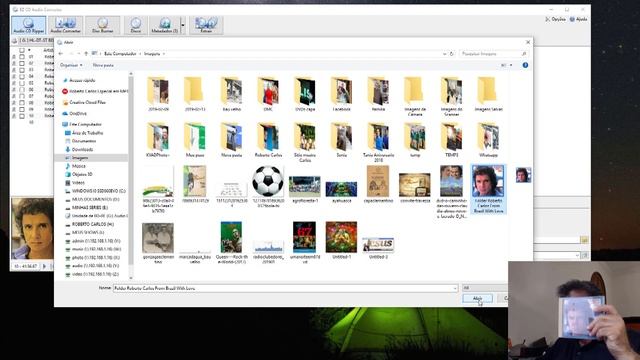Click the Abrir button to open file
The height and width of the screenshot is (360, 640).
click(x=477, y=298)
